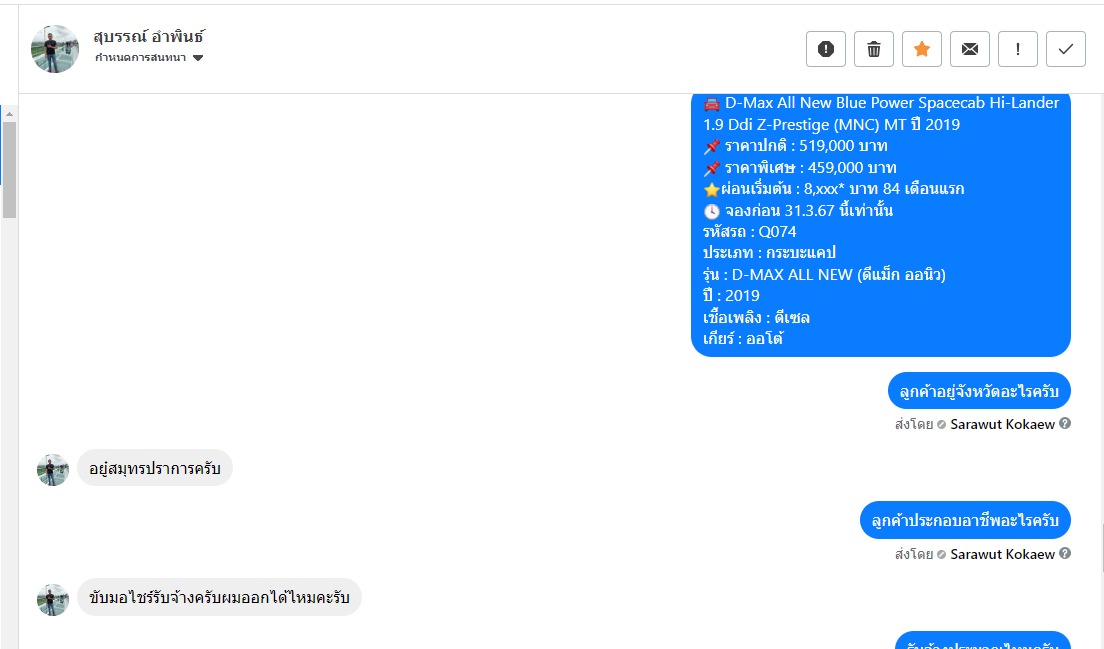
Task: Select the ขับมอไซร์รับจ้างครับผมออกได้ไหมคะรับ message
Action: point(219,598)
